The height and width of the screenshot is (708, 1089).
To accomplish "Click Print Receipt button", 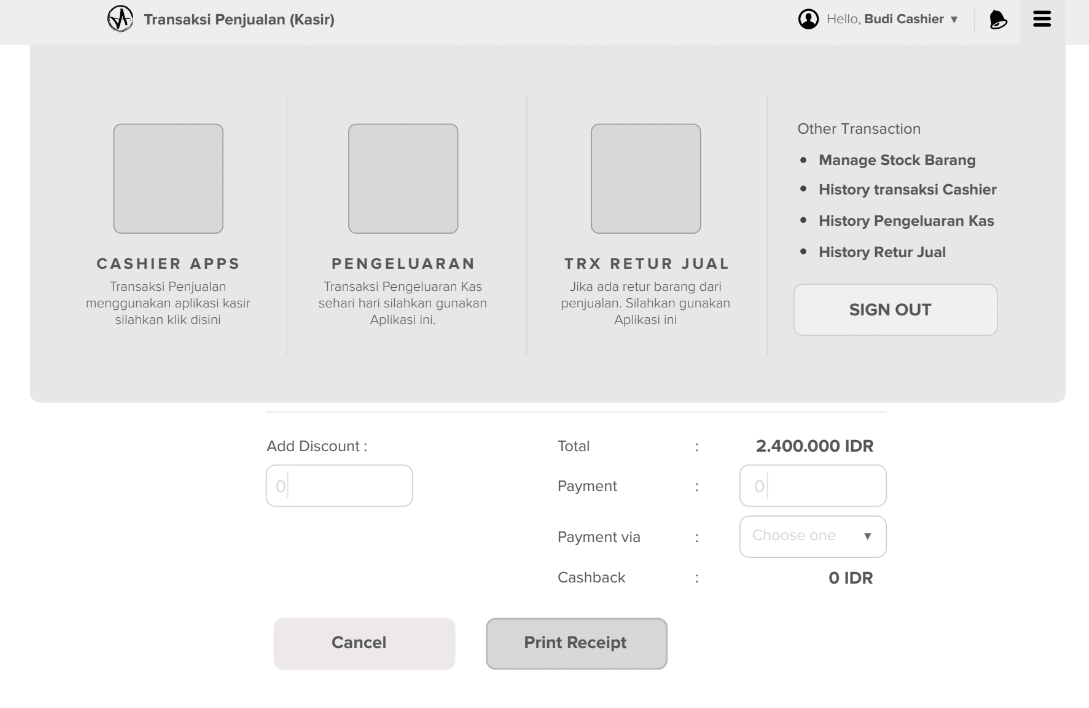I will click(x=576, y=643).
